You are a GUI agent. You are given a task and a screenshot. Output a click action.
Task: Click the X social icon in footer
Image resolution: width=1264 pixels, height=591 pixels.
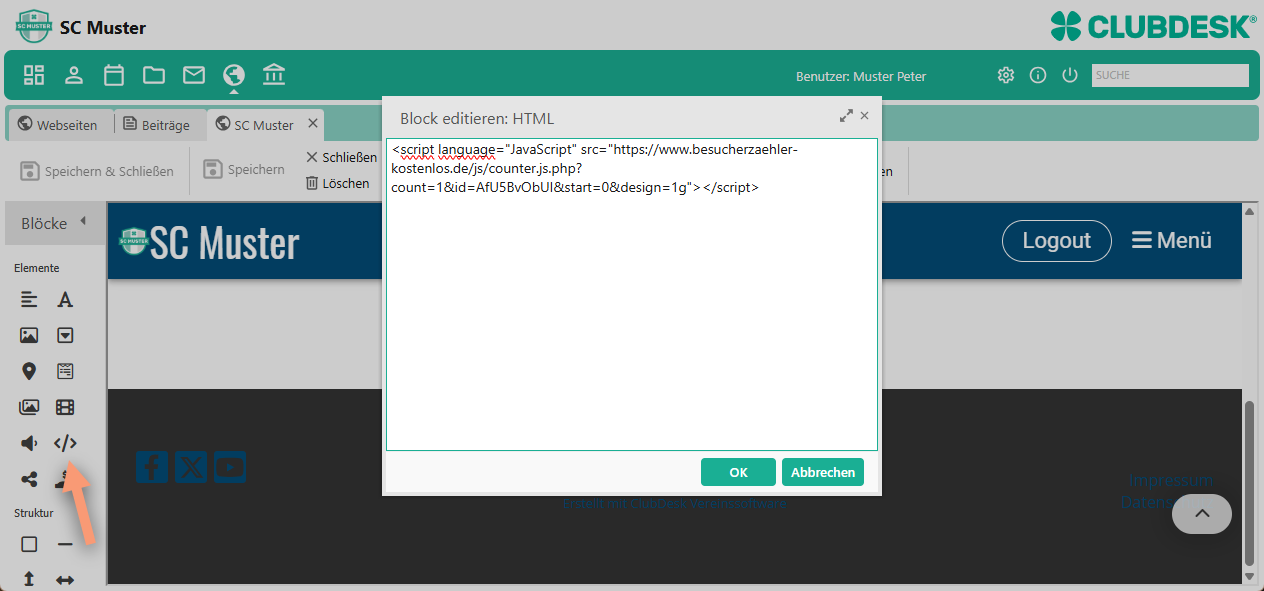click(x=191, y=467)
